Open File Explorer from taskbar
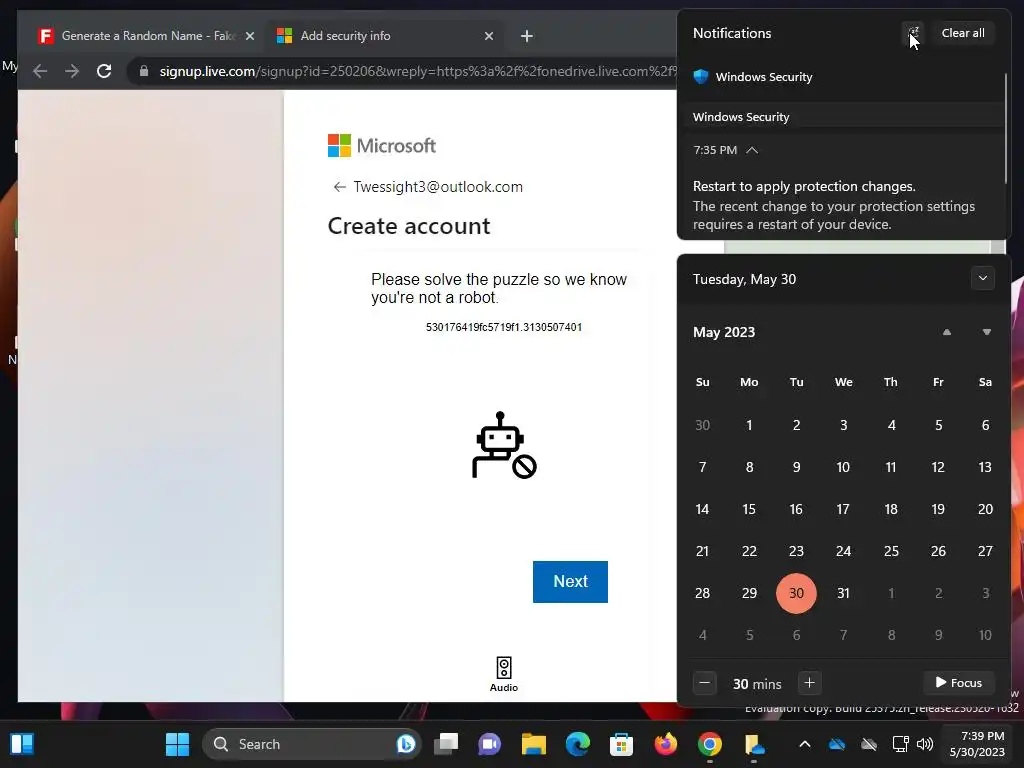This screenshot has width=1024, height=768. pos(533,744)
